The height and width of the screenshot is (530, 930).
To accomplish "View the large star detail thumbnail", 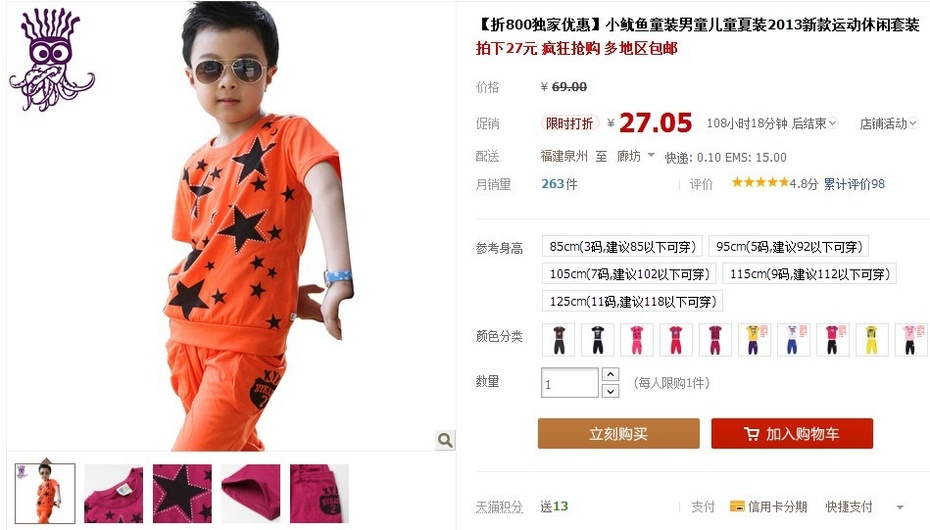I will click(x=182, y=493).
